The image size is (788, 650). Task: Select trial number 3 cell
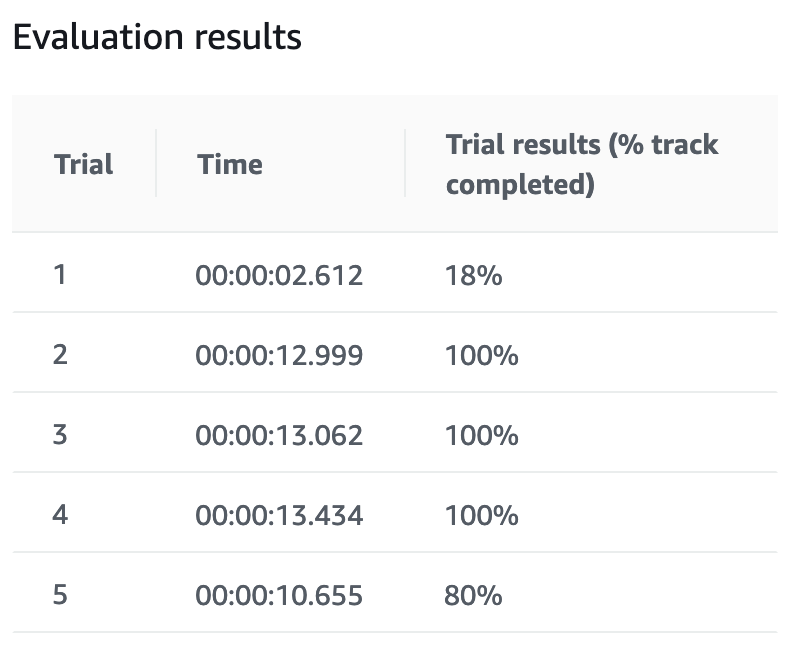(60, 434)
